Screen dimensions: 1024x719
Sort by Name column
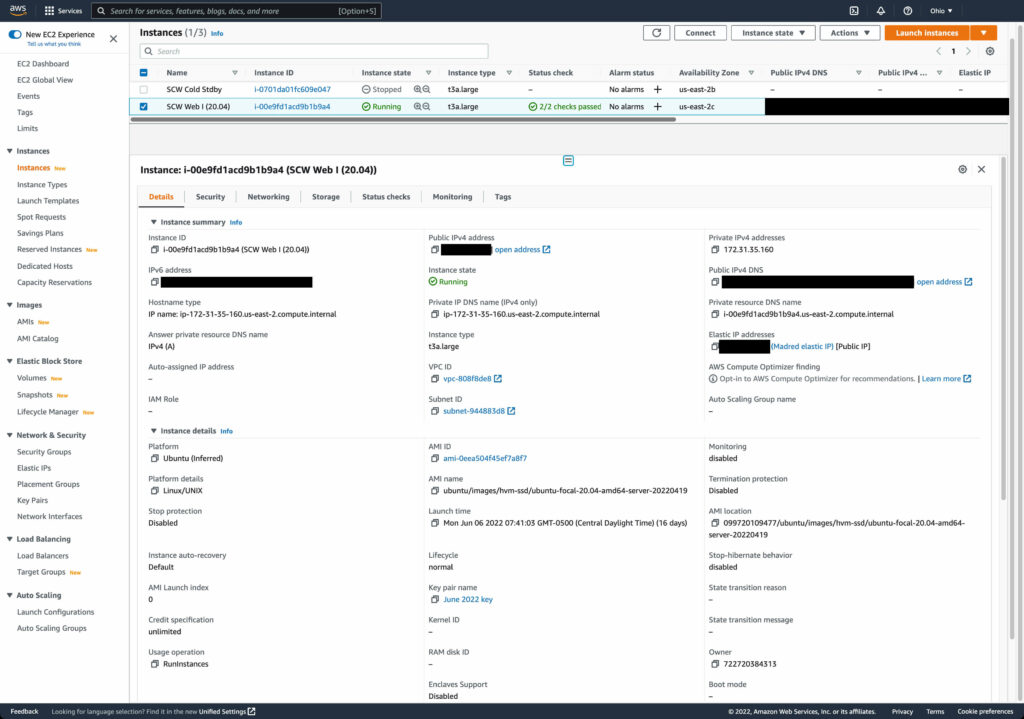point(235,72)
